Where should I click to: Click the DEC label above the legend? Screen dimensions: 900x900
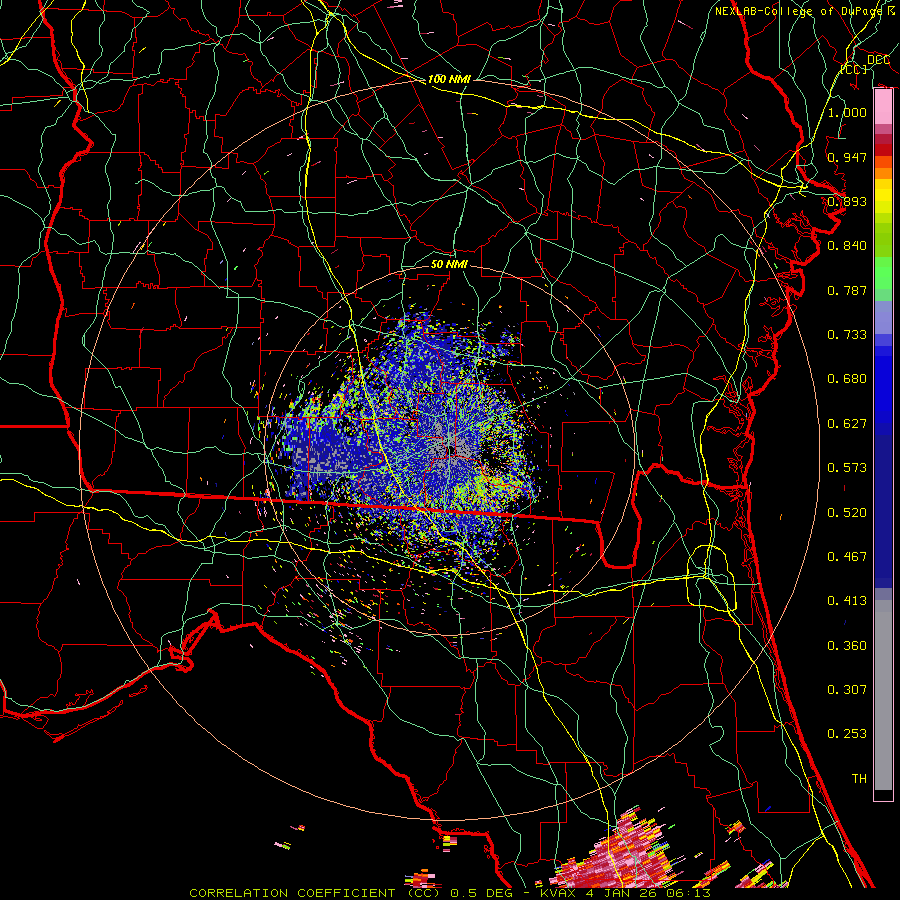(x=878, y=60)
